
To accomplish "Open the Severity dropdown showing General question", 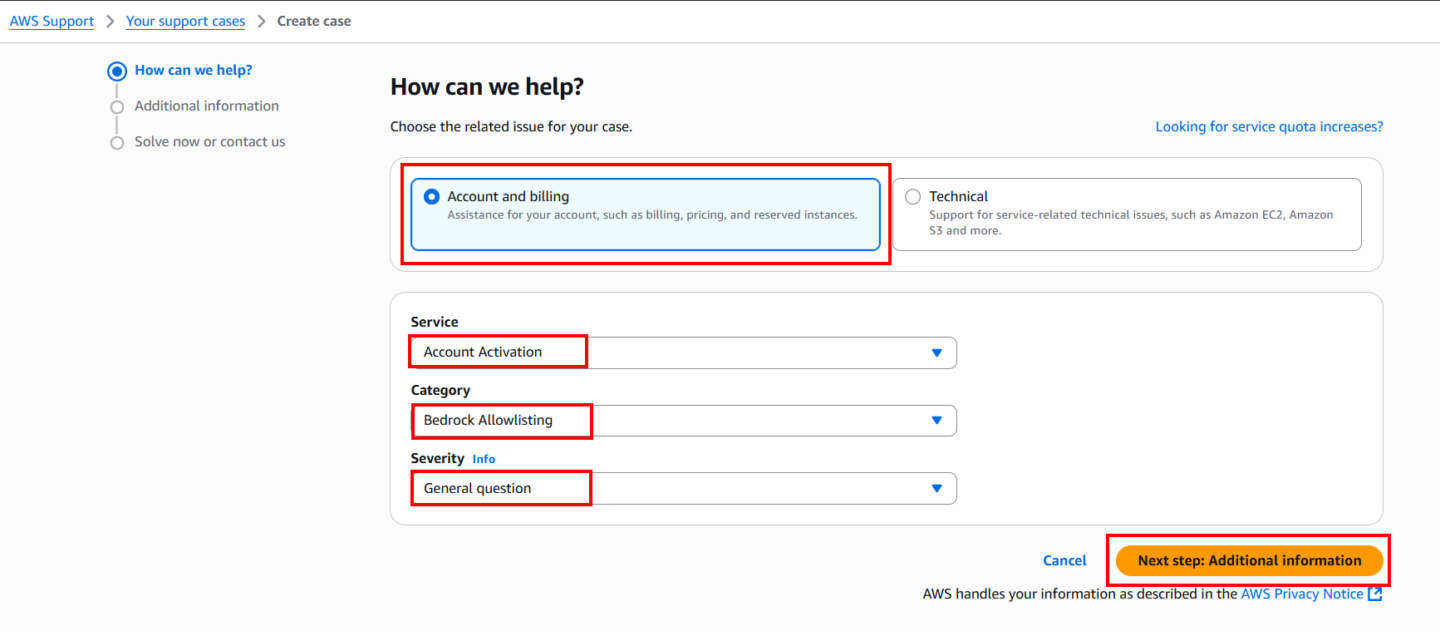I will (x=683, y=489).
